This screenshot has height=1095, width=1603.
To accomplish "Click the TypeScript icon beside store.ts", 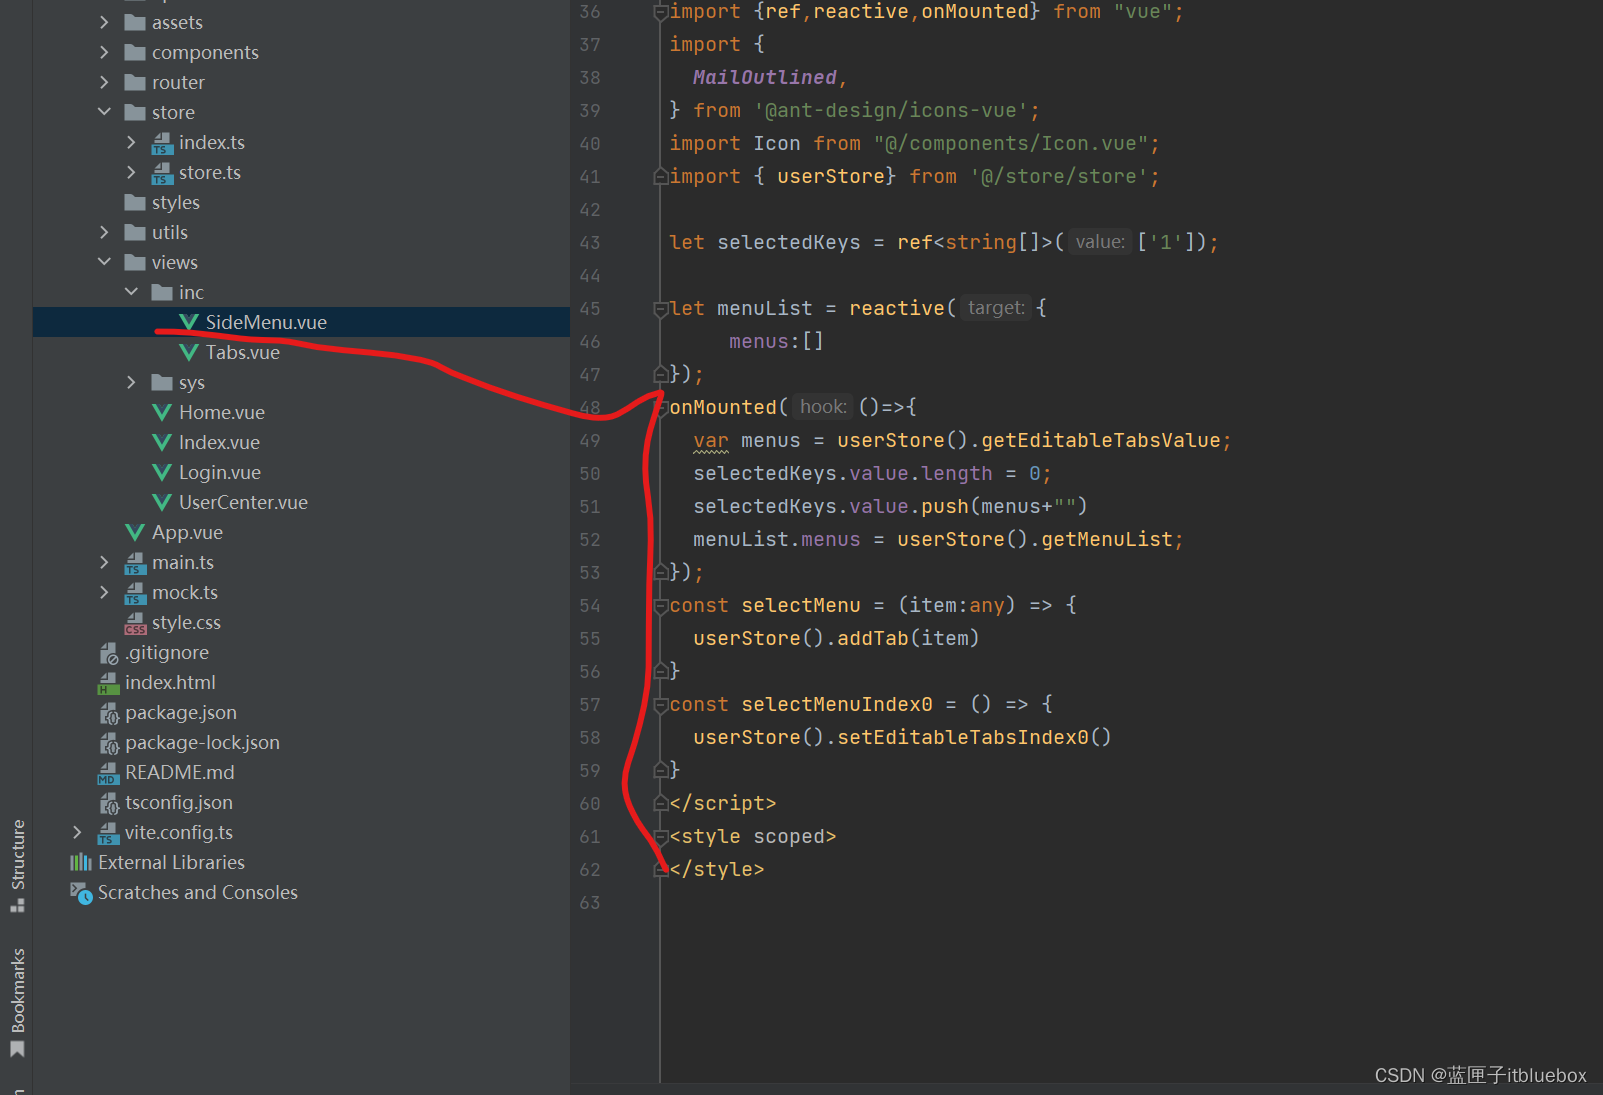I will tap(162, 173).
